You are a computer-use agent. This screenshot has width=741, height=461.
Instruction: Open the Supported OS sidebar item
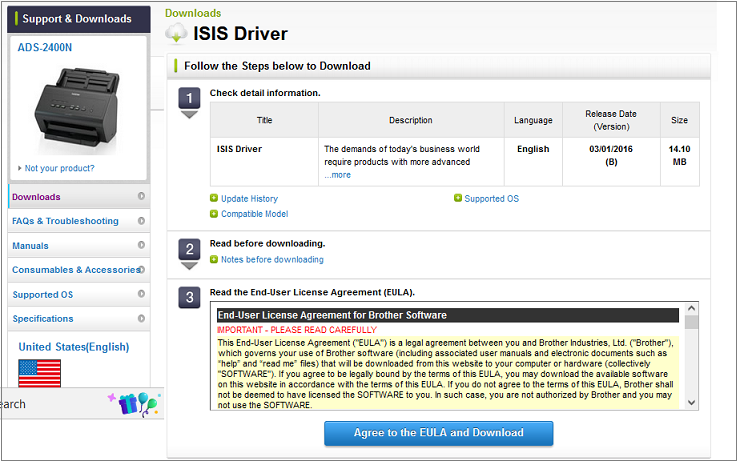point(79,294)
